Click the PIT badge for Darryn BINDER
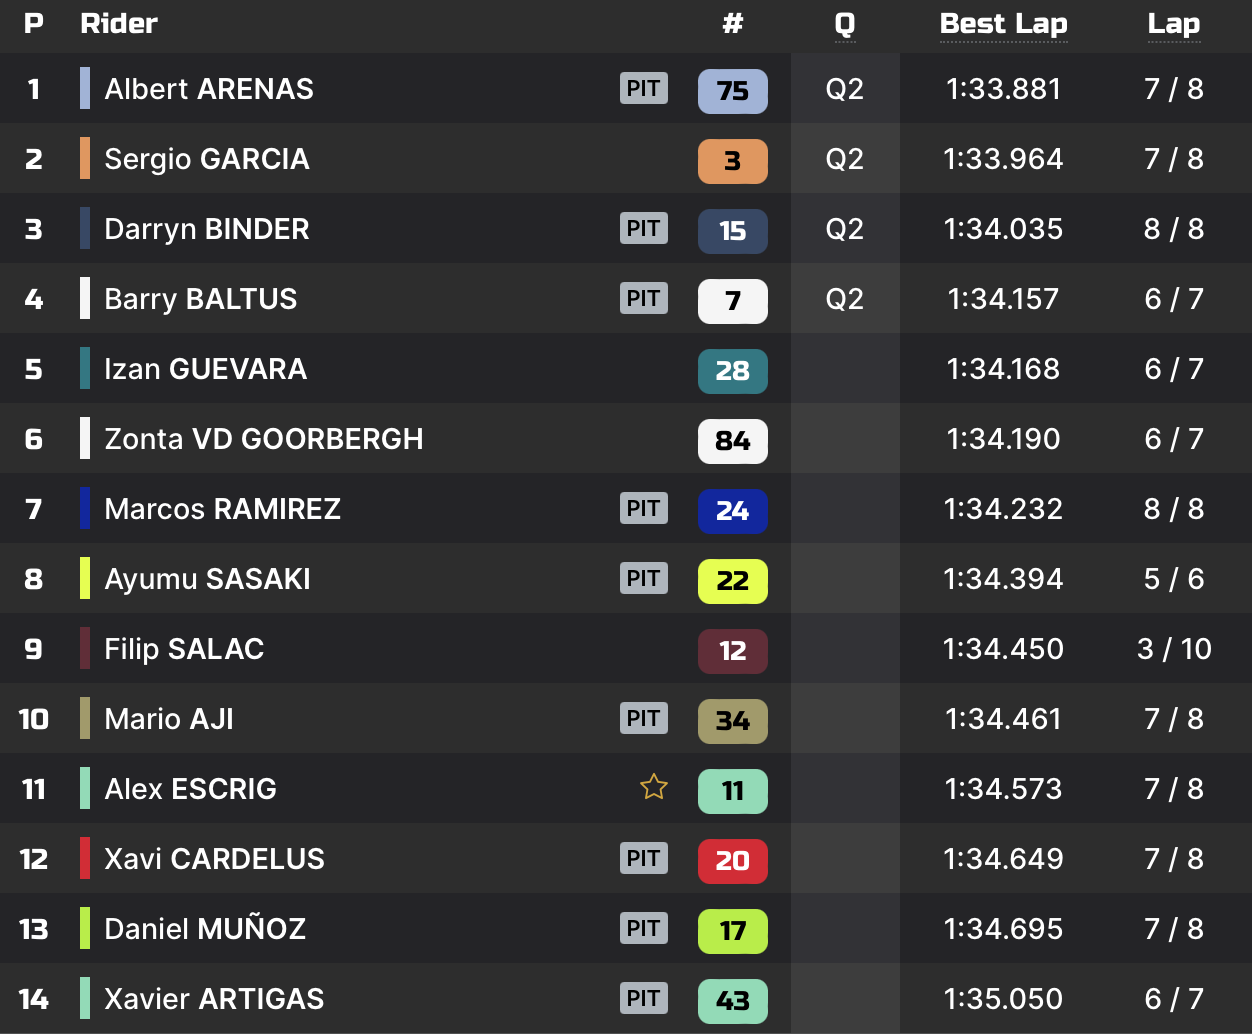 (x=643, y=229)
